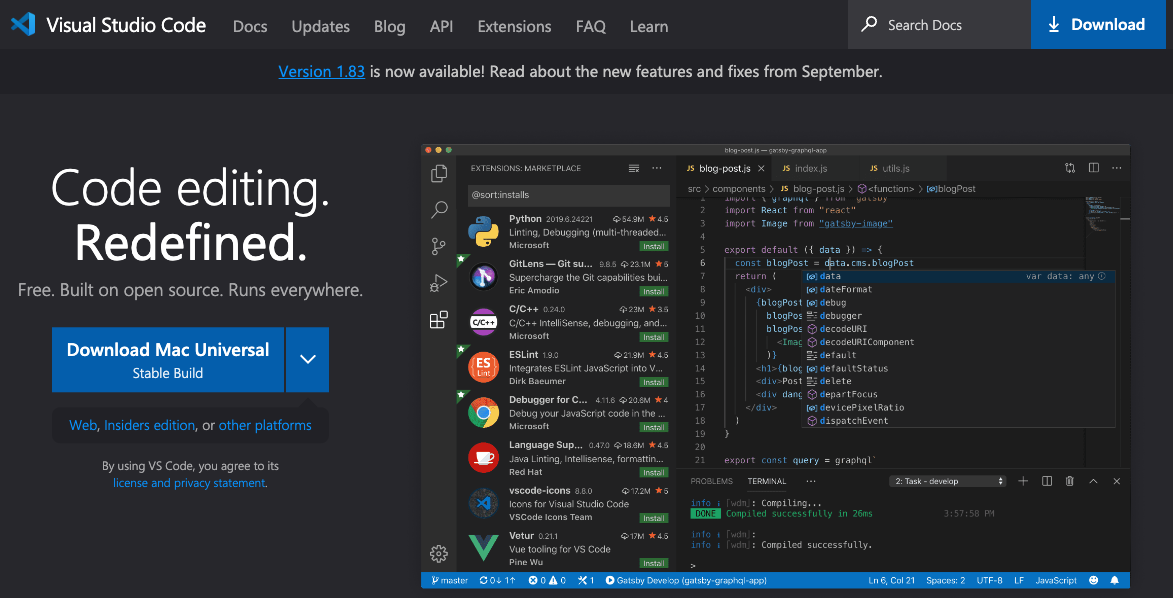This screenshot has height=598, width=1173.
Task: Click 'Spaces: 2' in status bar
Action: point(945,580)
